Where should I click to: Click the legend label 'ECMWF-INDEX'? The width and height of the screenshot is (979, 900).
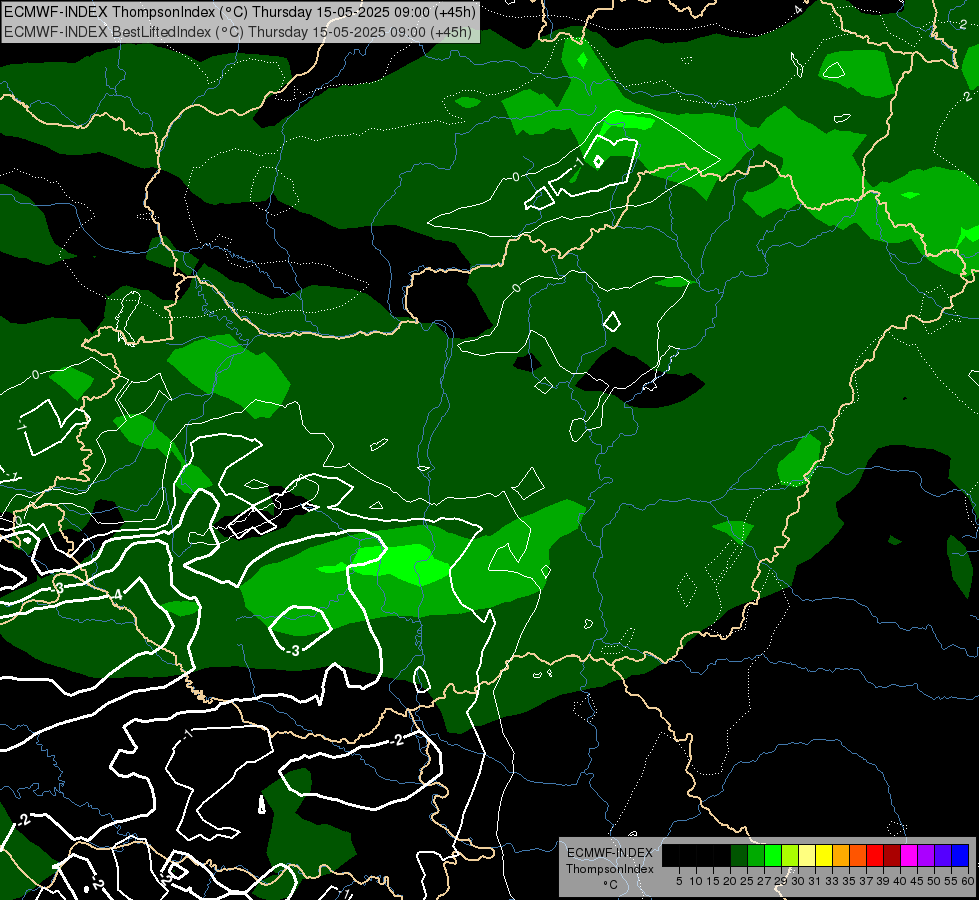pyautogui.click(x=610, y=853)
